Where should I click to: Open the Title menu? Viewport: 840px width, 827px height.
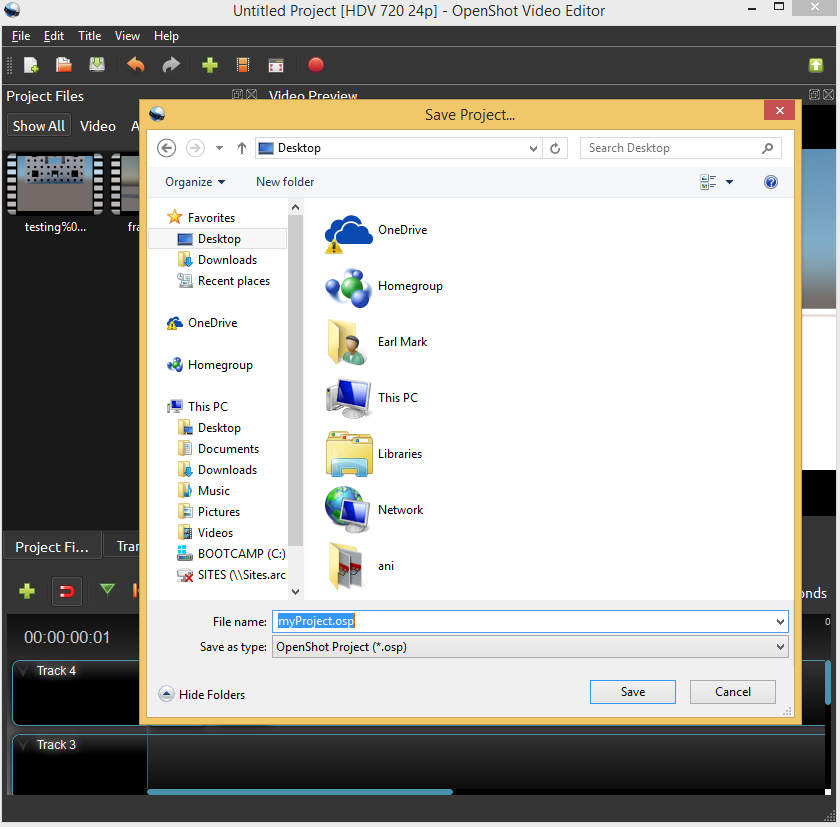pyautogui.click(x=89, y=36)
